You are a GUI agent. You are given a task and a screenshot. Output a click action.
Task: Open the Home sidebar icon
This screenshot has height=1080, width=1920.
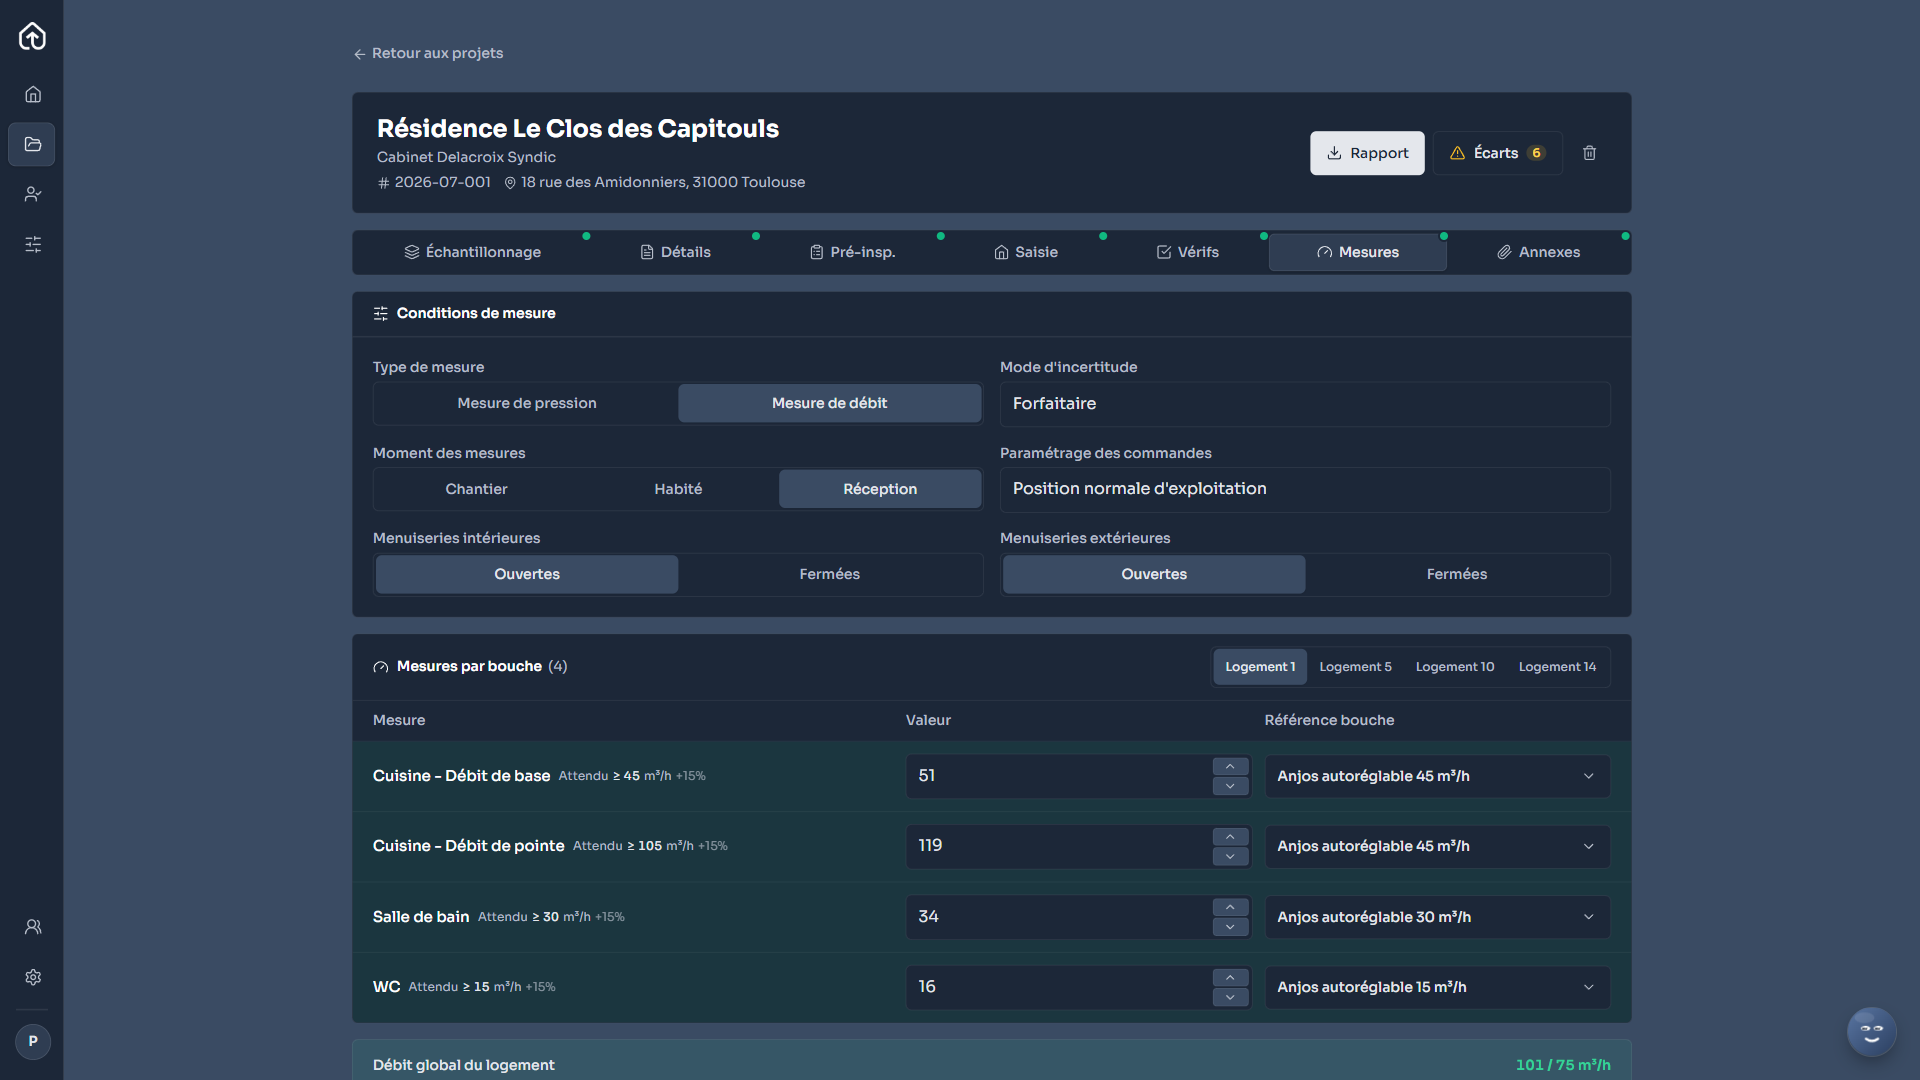(32, 94)
